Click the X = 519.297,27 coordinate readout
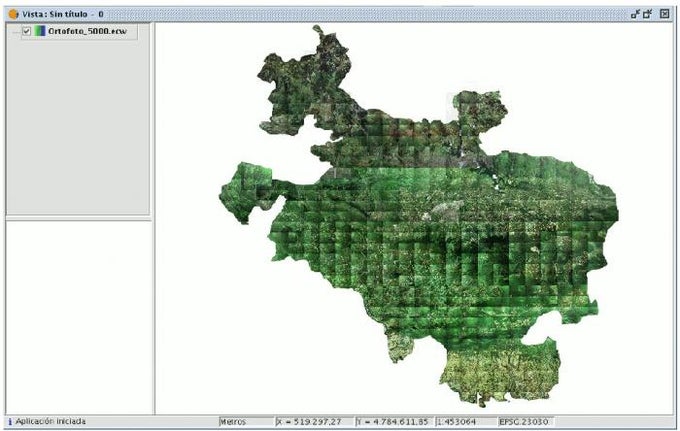Screen dimensions: 680x431 pyautogui.click(x=314, y=421)
